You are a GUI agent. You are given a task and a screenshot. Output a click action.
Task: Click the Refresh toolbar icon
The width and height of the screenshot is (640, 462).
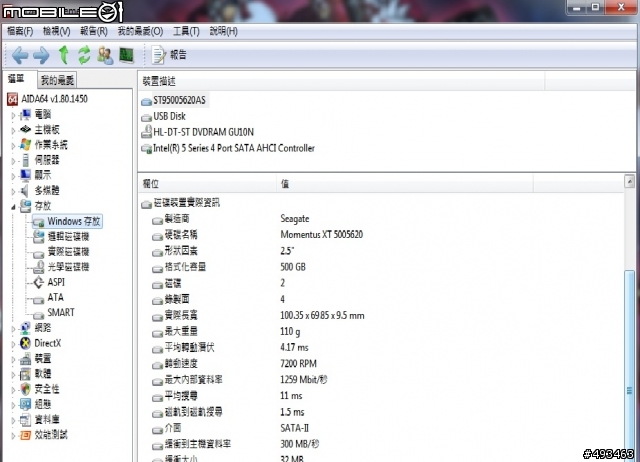(x=84, y=55)
